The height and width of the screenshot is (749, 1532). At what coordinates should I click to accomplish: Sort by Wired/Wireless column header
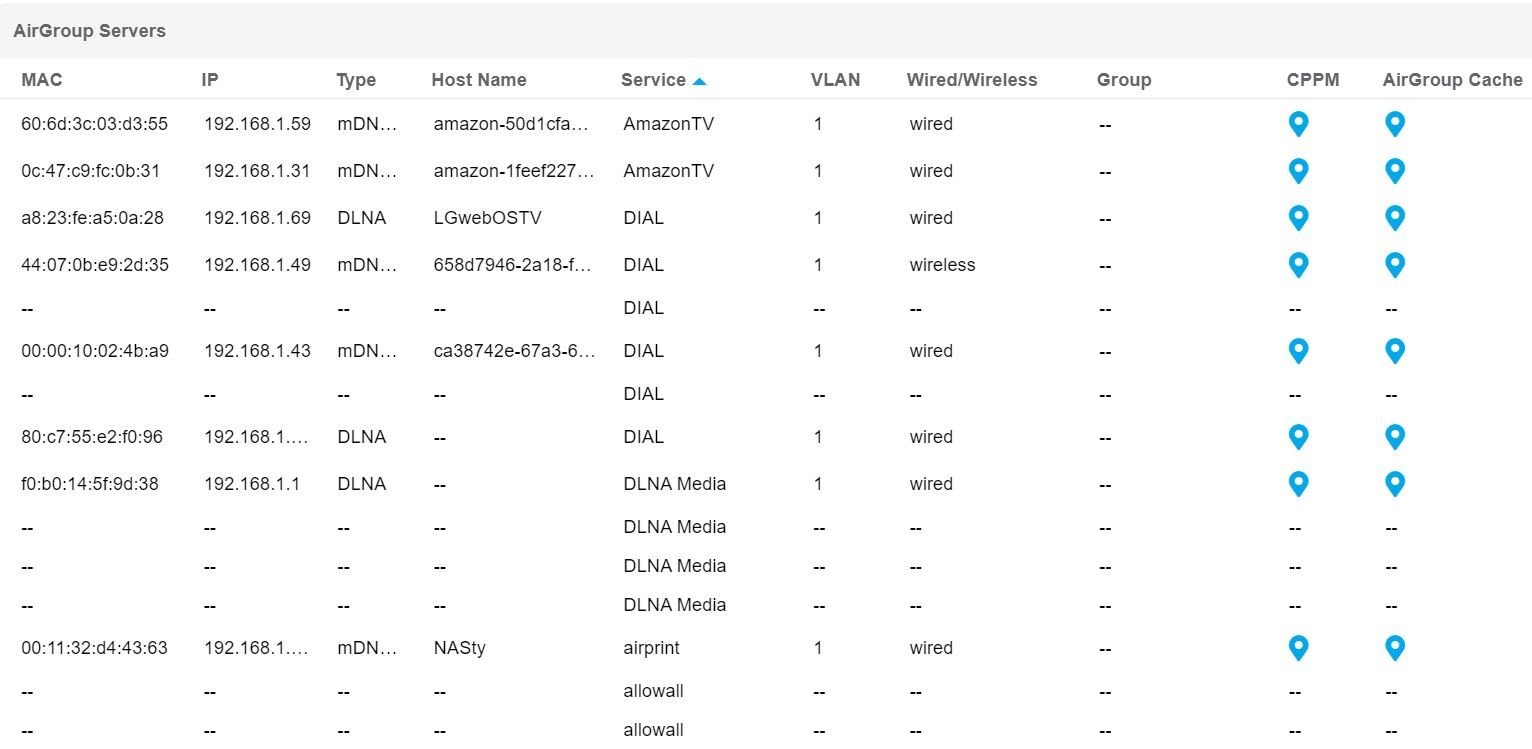point(972,80)
